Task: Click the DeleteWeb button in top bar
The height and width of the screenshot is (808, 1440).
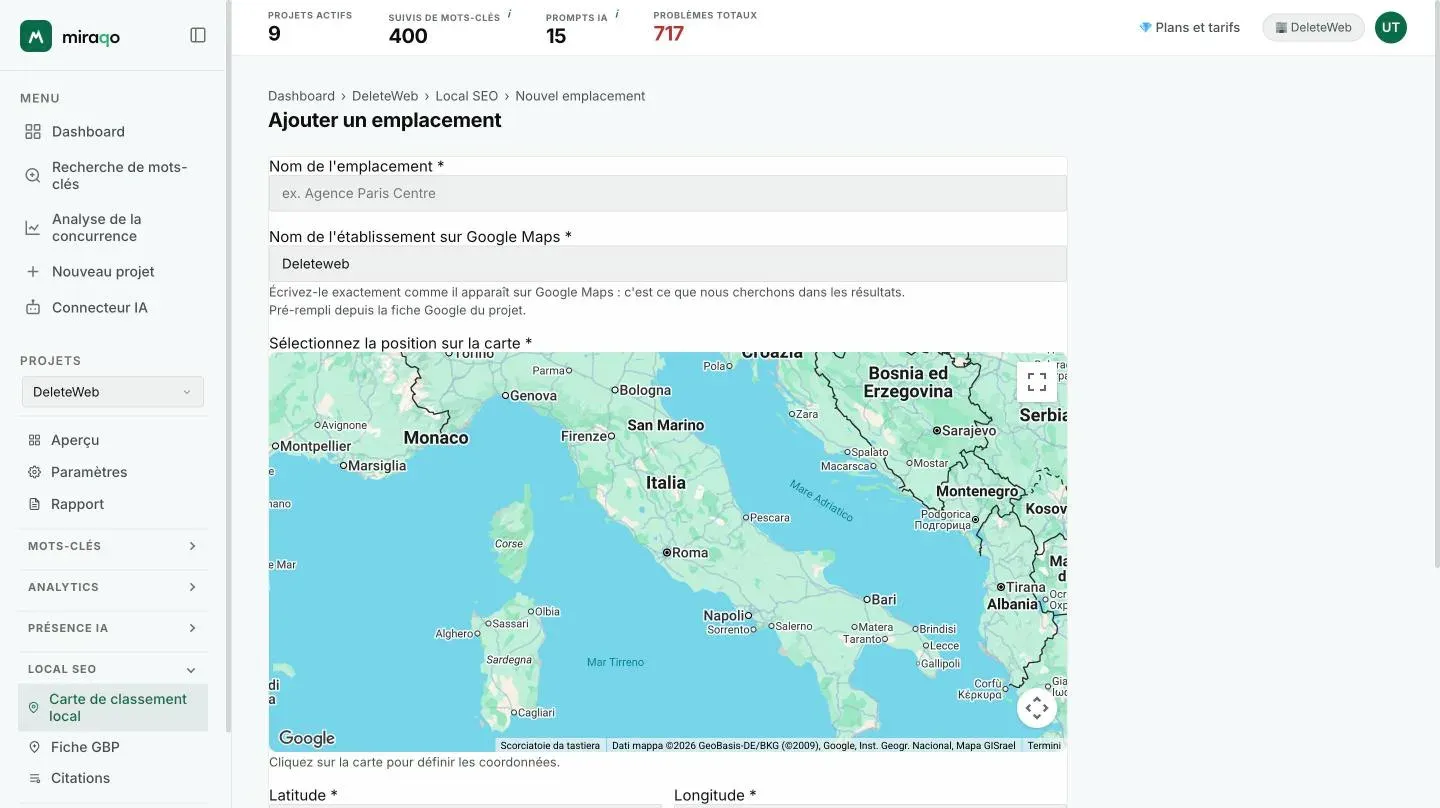Action: [1313, 28]
